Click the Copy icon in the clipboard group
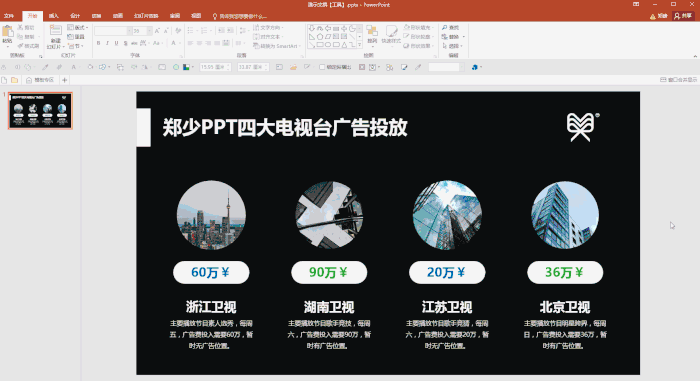This screenshot has width=700, height=381. tap(21, 37)
